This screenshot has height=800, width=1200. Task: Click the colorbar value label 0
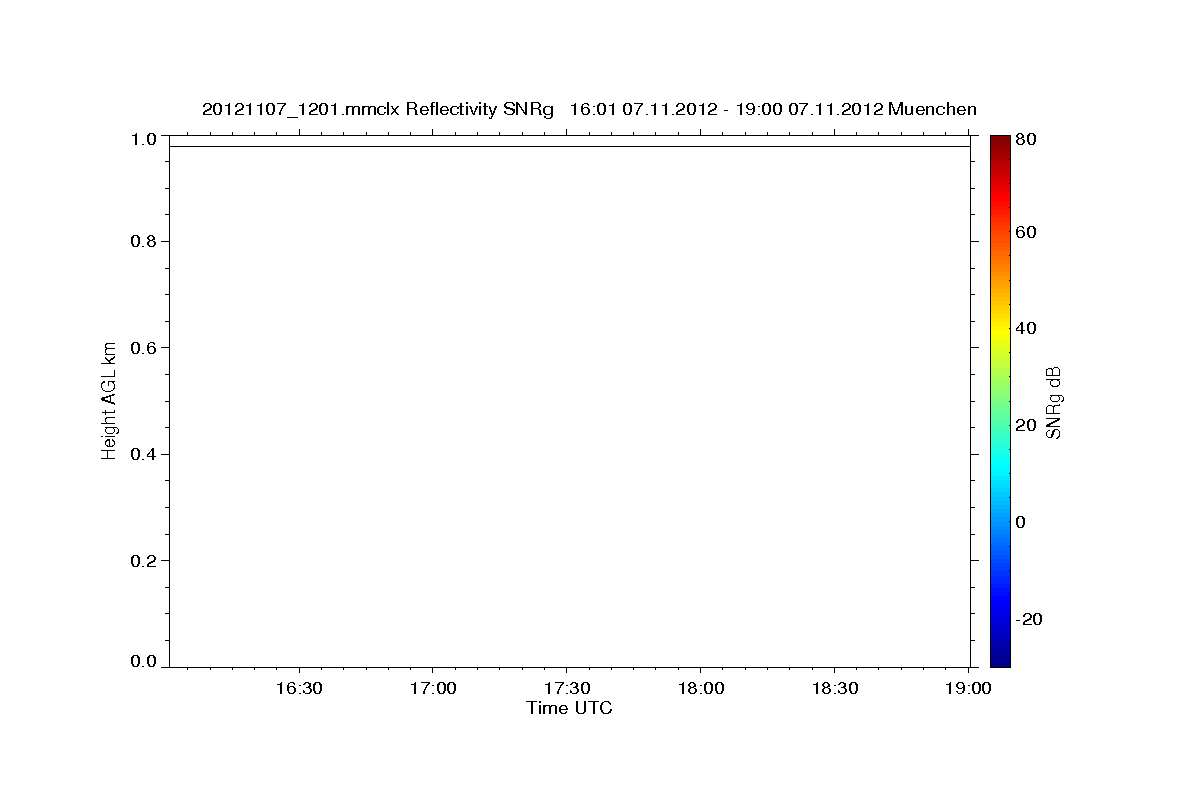[1021, 522]
